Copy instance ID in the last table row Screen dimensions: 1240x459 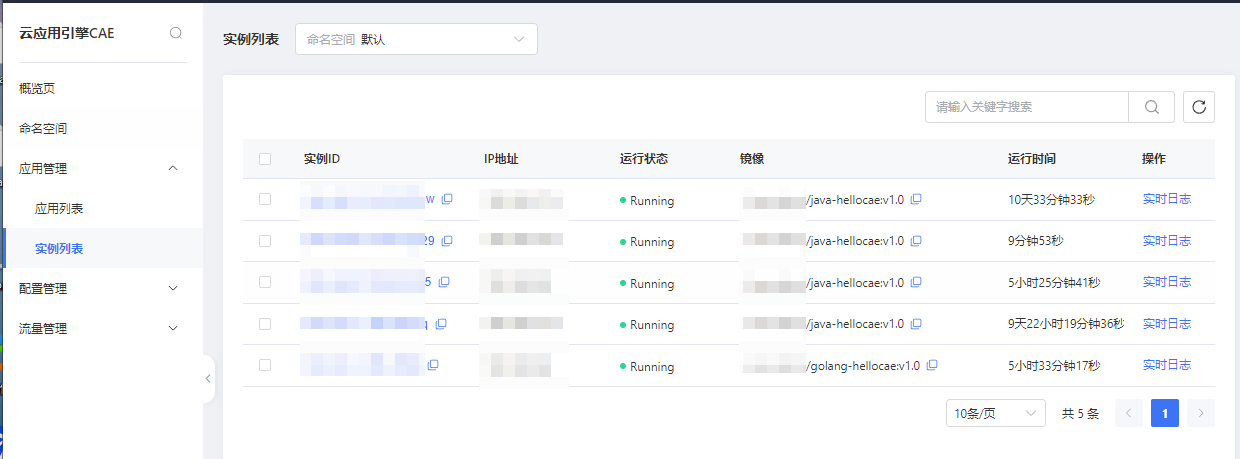click(x=433, y=366)
